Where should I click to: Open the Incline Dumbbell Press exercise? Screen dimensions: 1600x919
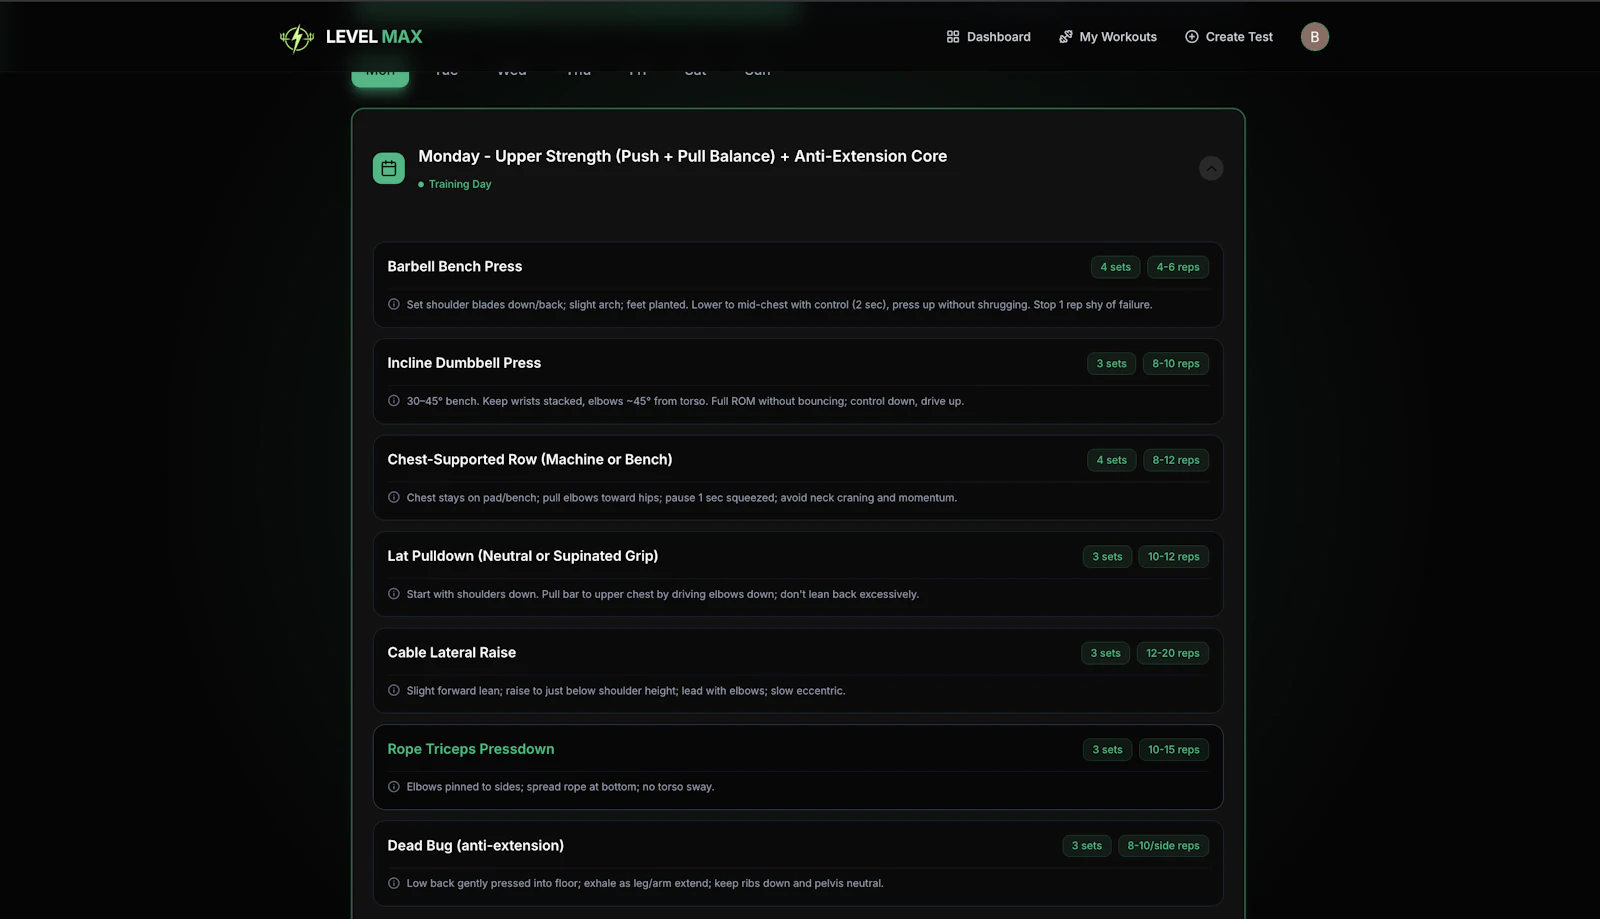[464, 363]
